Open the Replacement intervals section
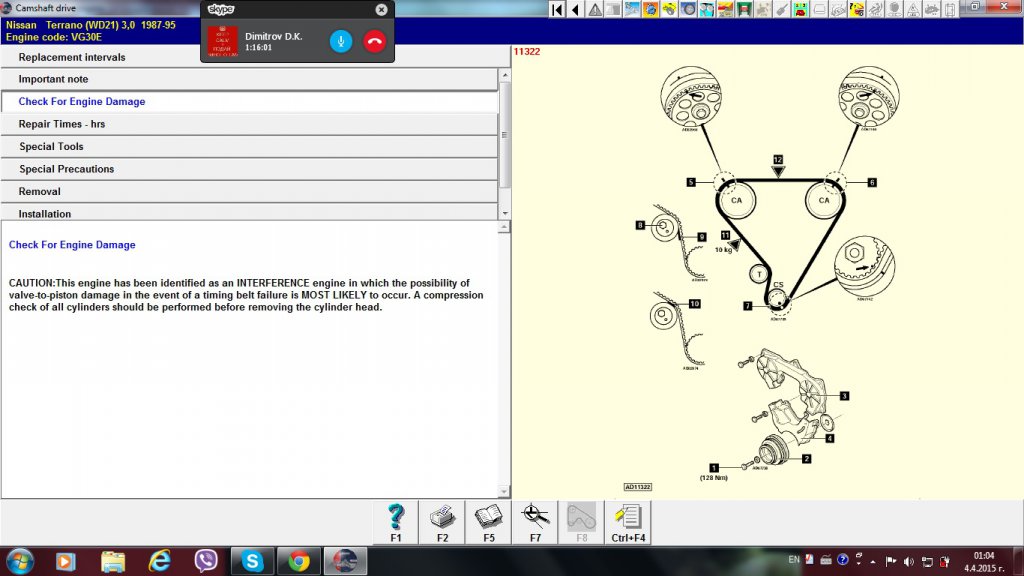Viewport: 1024px width, 576px height. pyautogui.click(x=250, y=57)
